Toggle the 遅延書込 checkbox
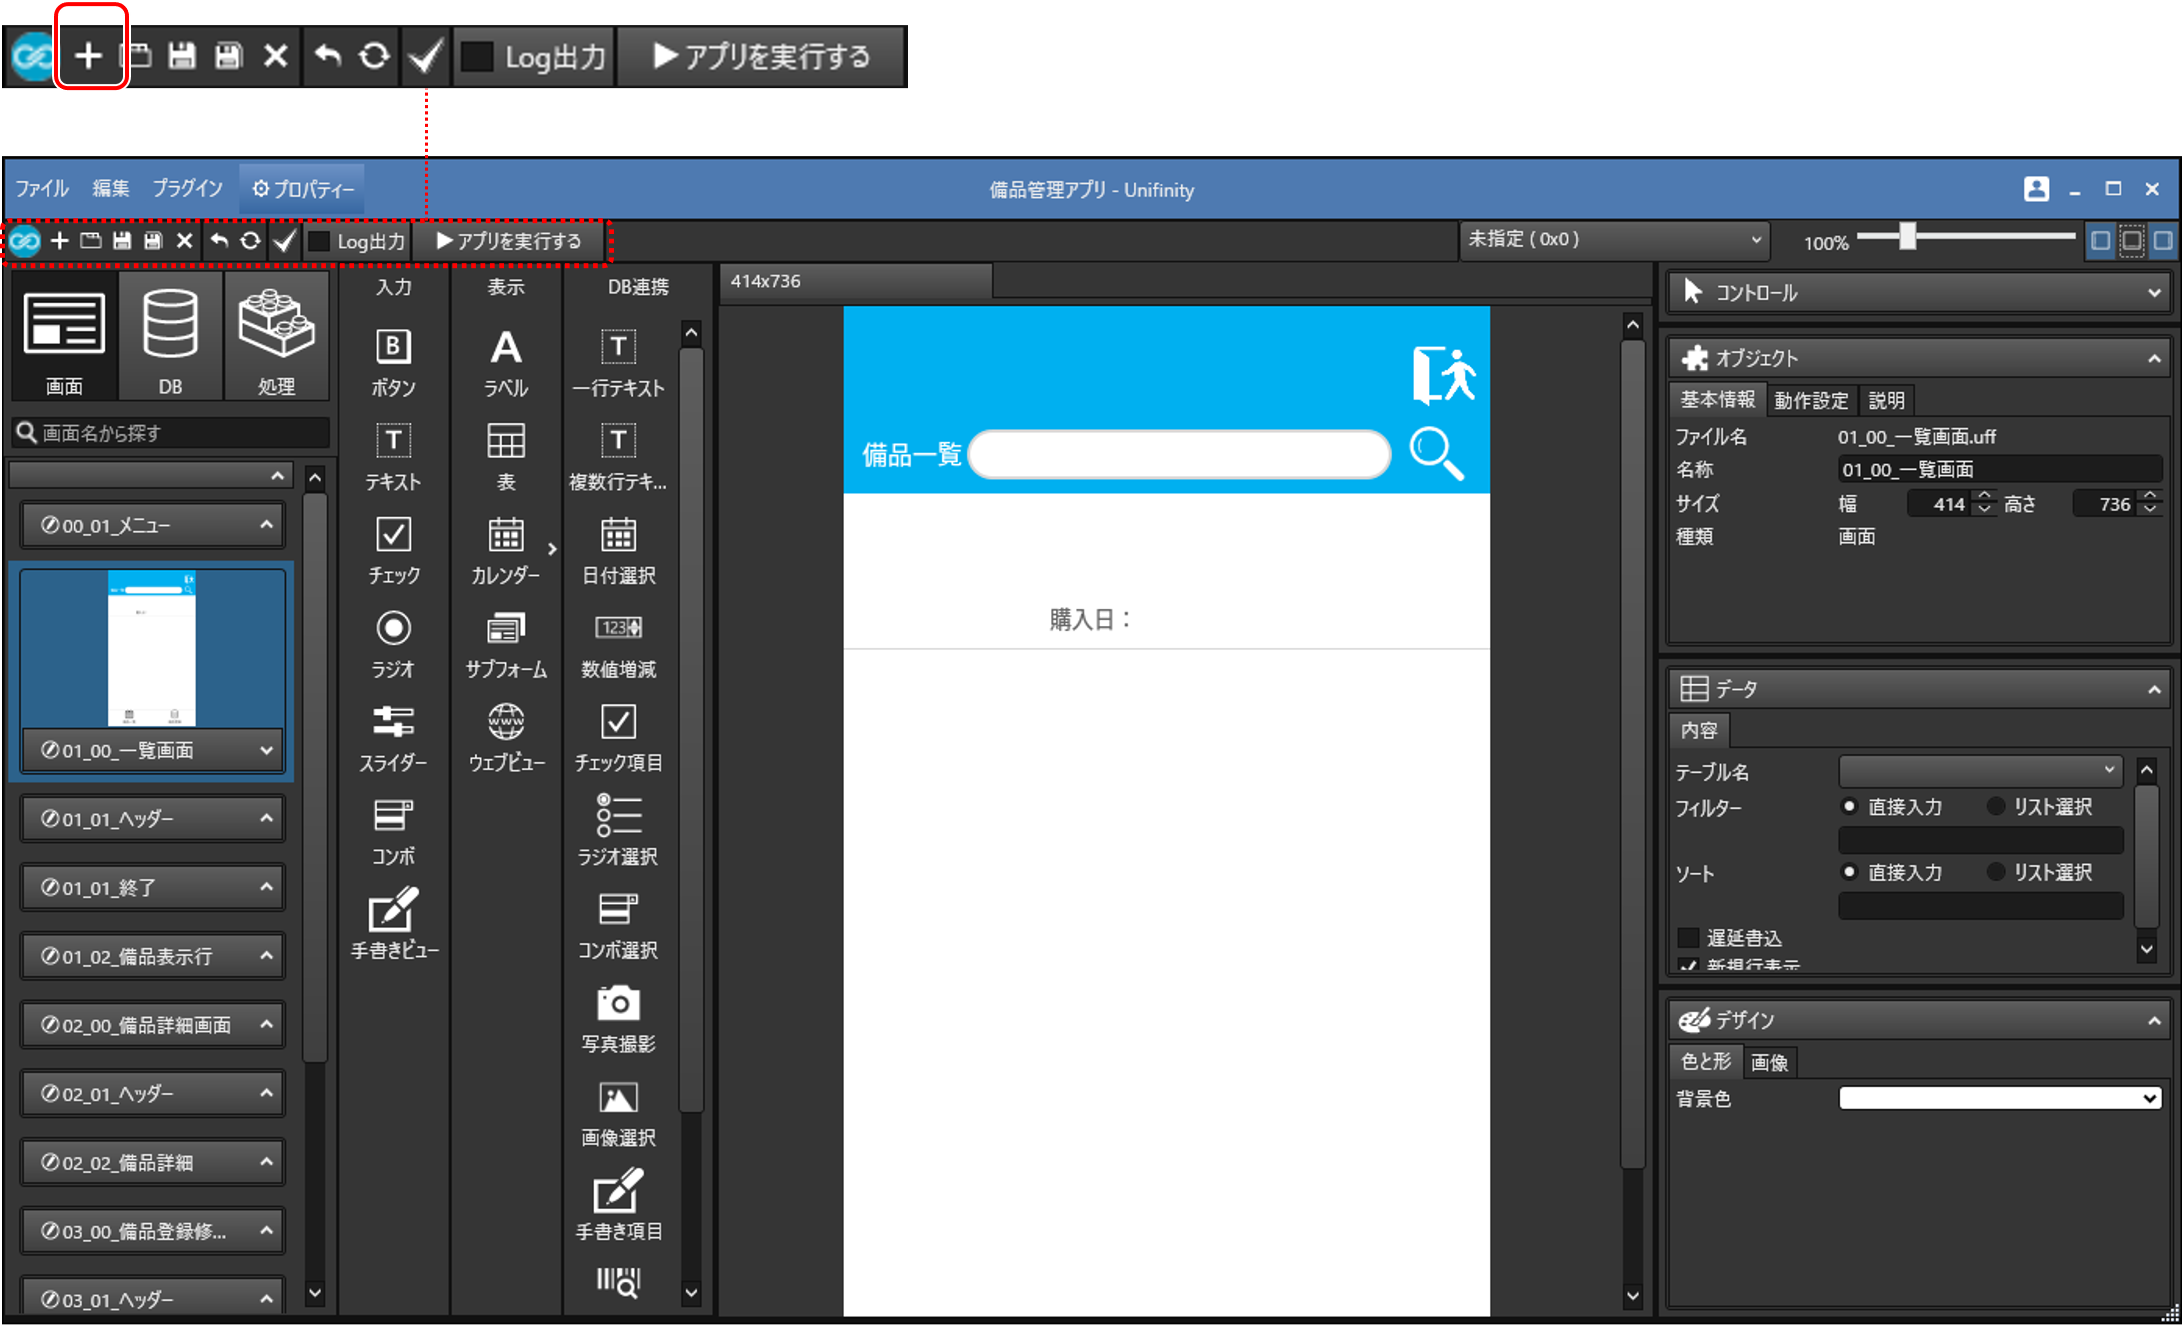The width and height of the screenshot is (2182, 1325). [1689, 937]
